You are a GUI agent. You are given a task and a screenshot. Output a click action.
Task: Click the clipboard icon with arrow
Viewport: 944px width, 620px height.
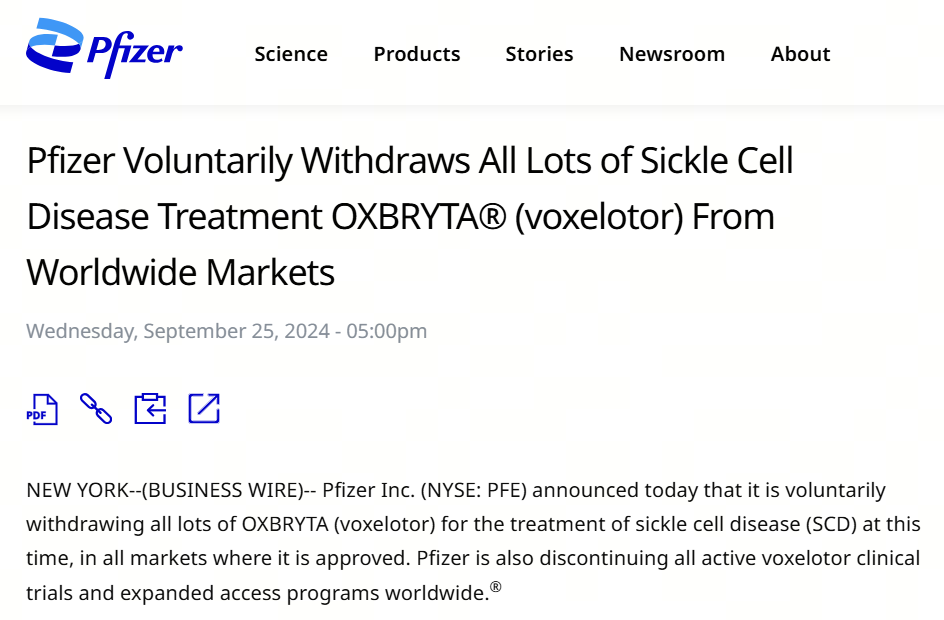(150, 408)
